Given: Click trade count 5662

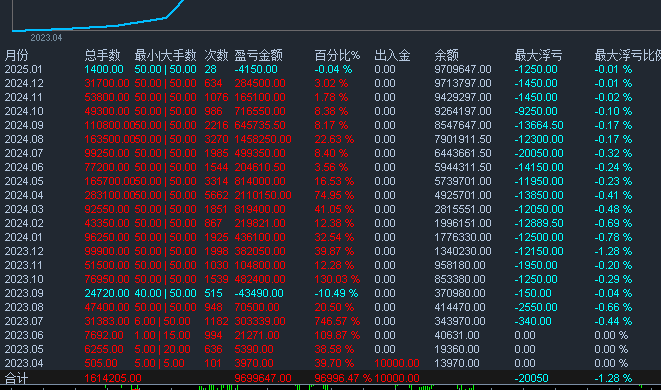Looking at the screenshot, I should pyautogui.click(x=216, y=195).
